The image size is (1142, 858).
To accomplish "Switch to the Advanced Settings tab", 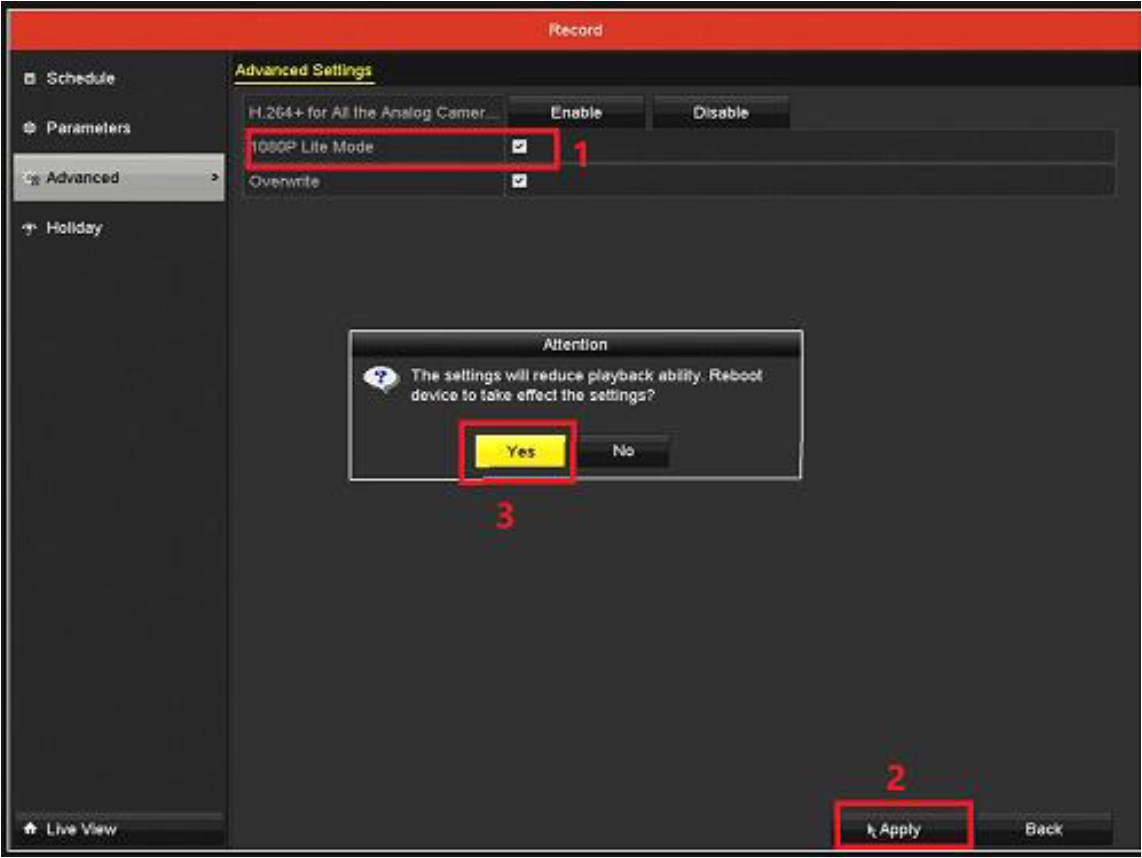I will 303,71.
